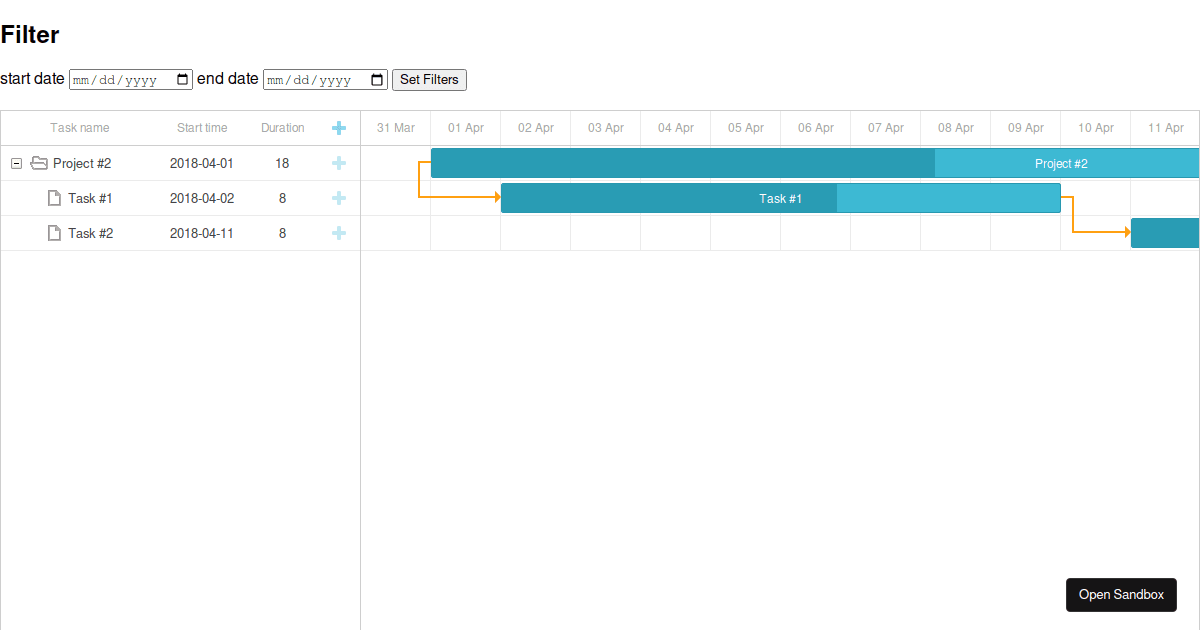Click the 10 Apr date scale cell
Screen dimensions: 1200x630
[x=1096, y=128]
